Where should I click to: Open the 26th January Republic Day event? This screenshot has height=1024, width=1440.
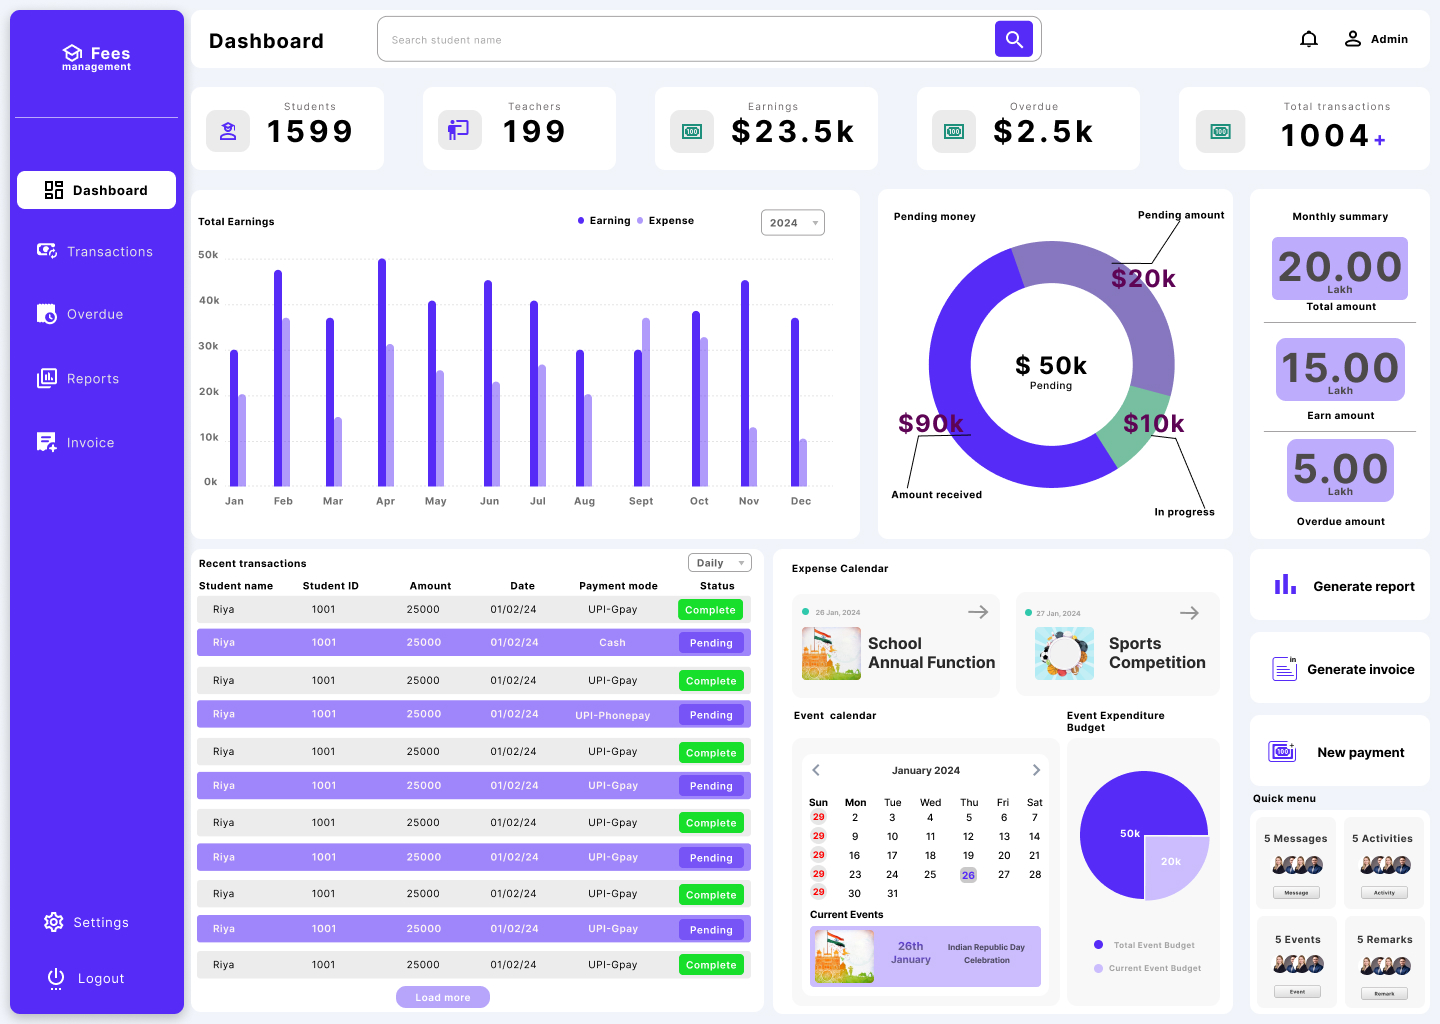click(925, 956)
